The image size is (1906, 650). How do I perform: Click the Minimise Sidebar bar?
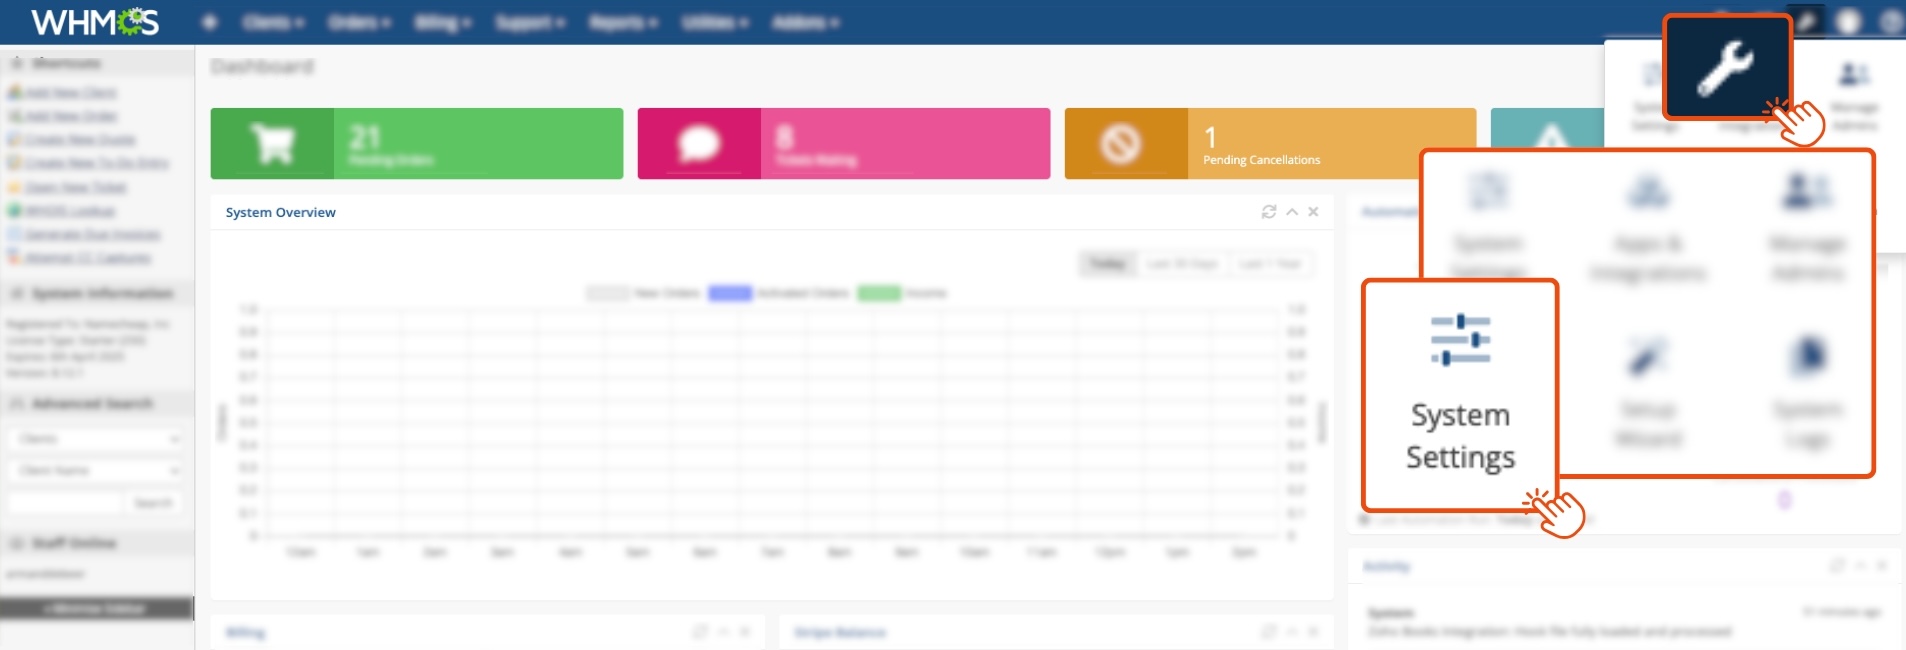click(x=96, y=608)
